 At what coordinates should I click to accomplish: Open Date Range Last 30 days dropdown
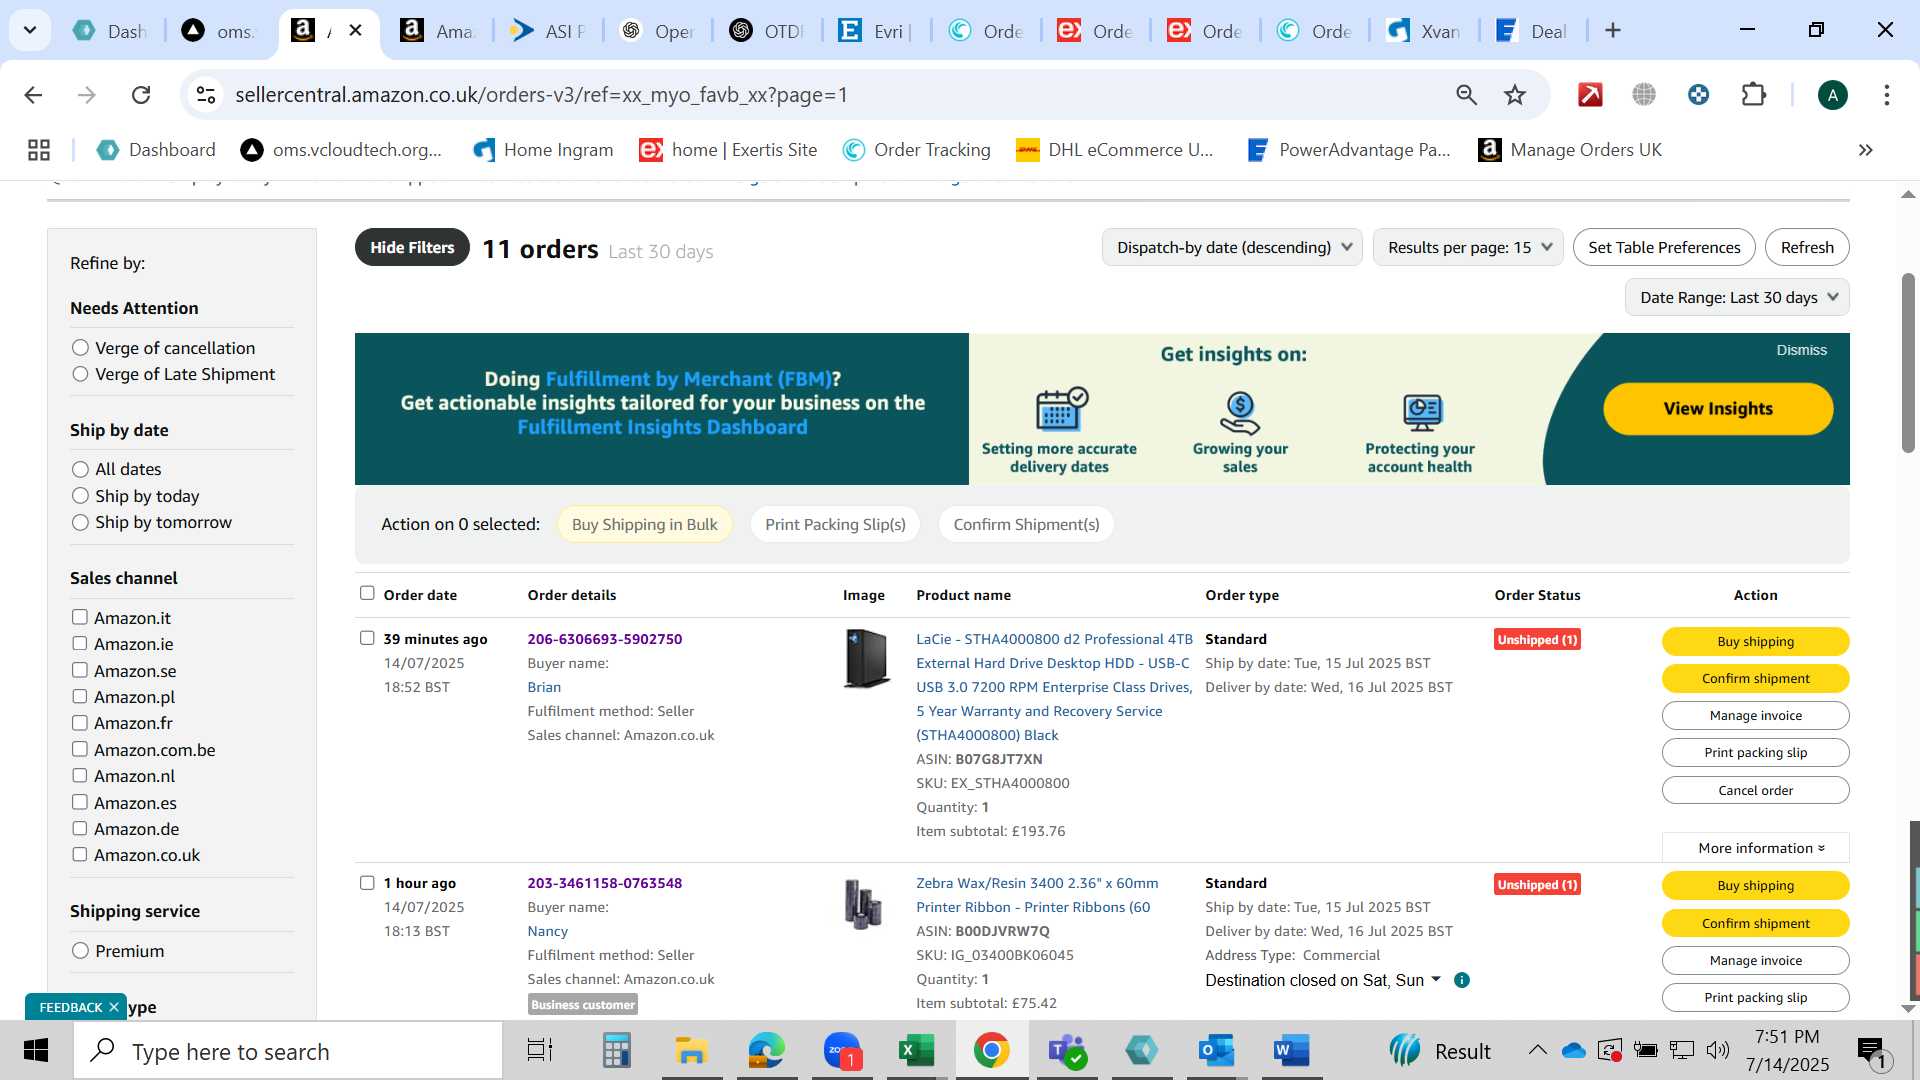tap(1737, 297)
